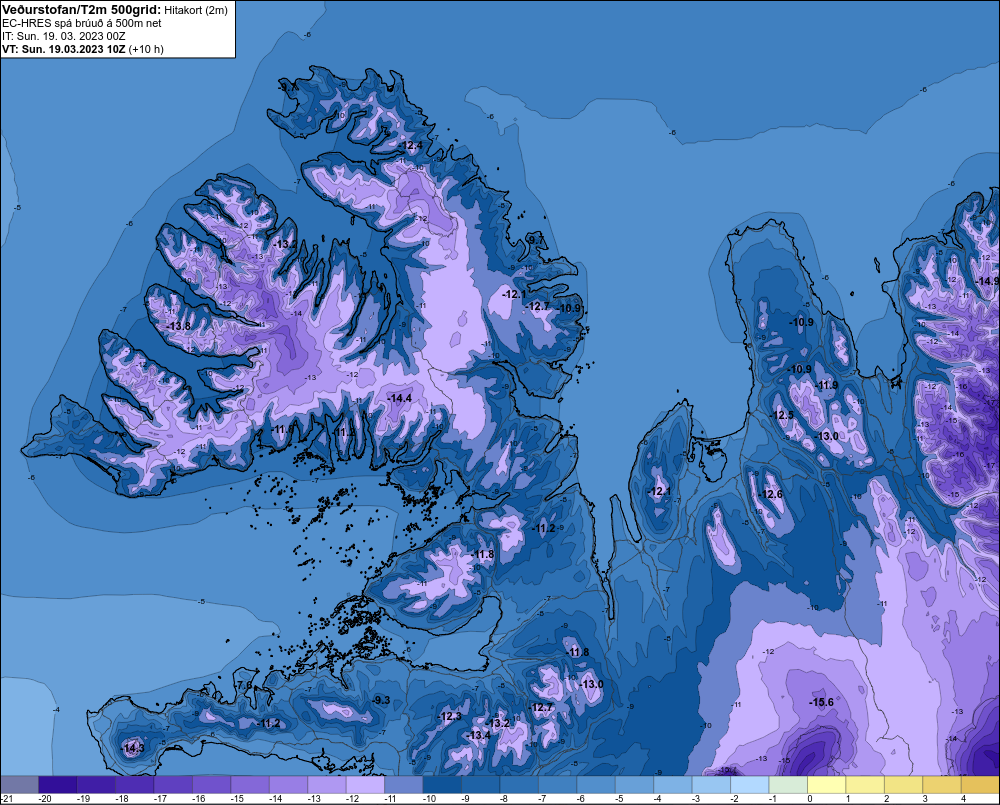Click the -14.4 temperature value on the map
This screenshot has width=1000, height=805.
pyautogui.click(x=400, y=398)
